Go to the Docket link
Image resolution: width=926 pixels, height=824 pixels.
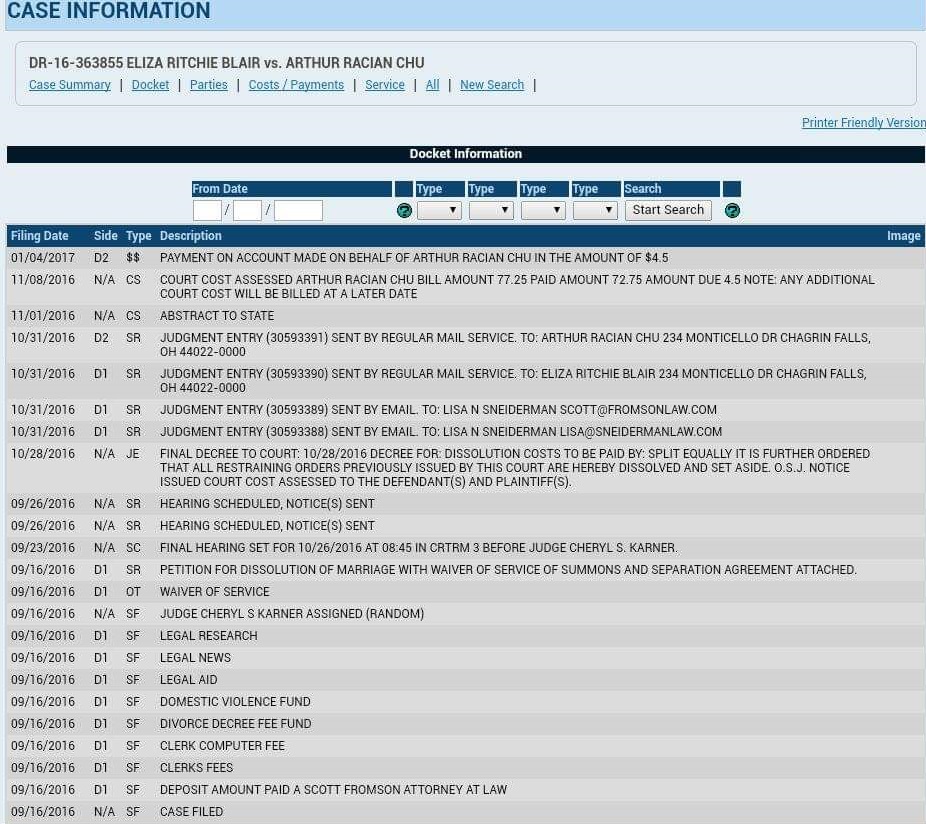tap(150, 85)
